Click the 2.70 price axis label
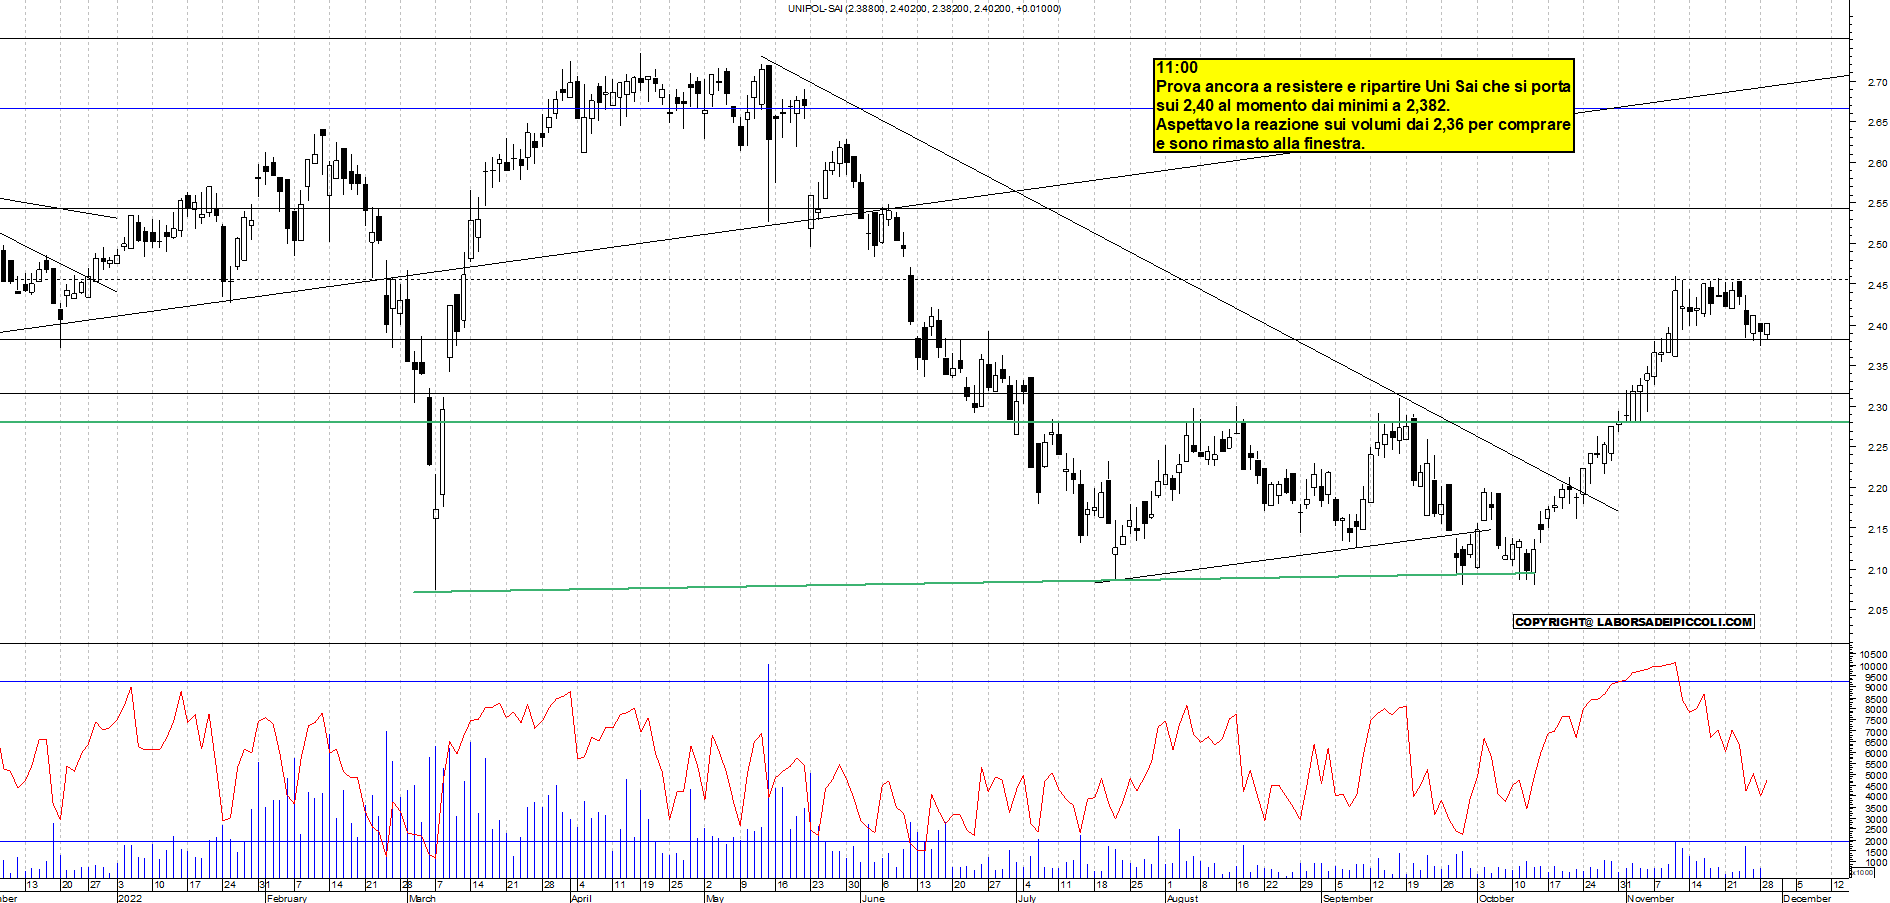Viewport: 1890px width, 903px height. click(x=1877, y=82)
